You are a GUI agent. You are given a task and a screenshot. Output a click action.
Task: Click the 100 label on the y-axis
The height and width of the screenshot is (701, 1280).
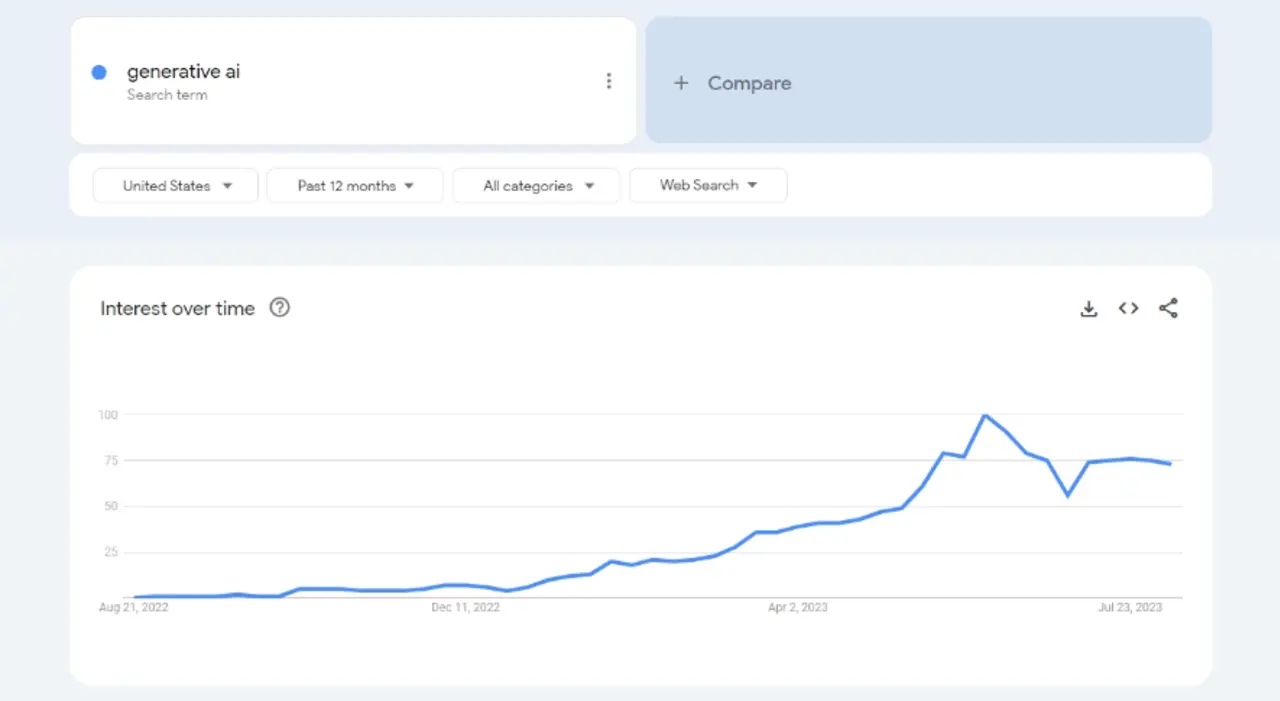(108, 415)
